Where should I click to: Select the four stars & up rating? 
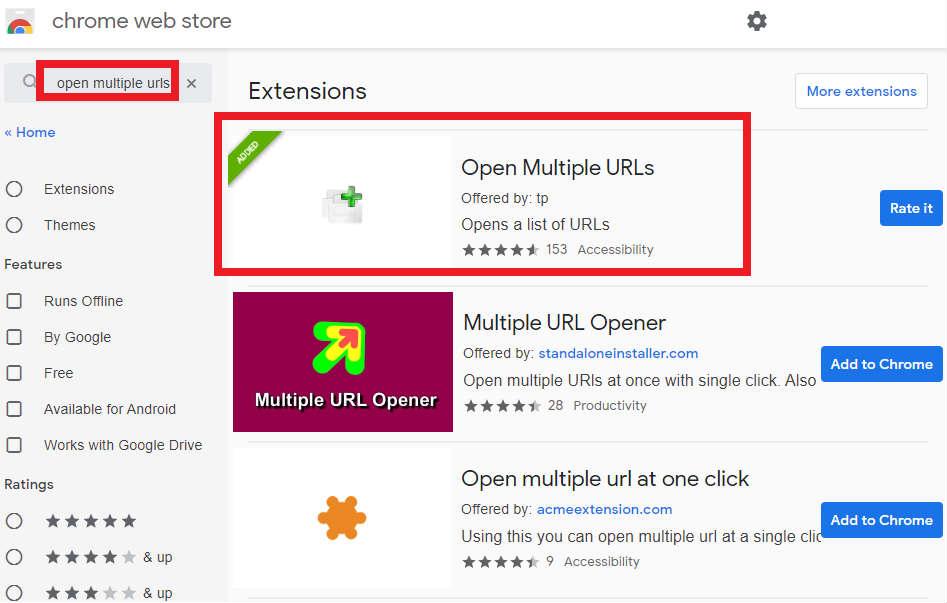pyautogui.click(x=14, y=557)
